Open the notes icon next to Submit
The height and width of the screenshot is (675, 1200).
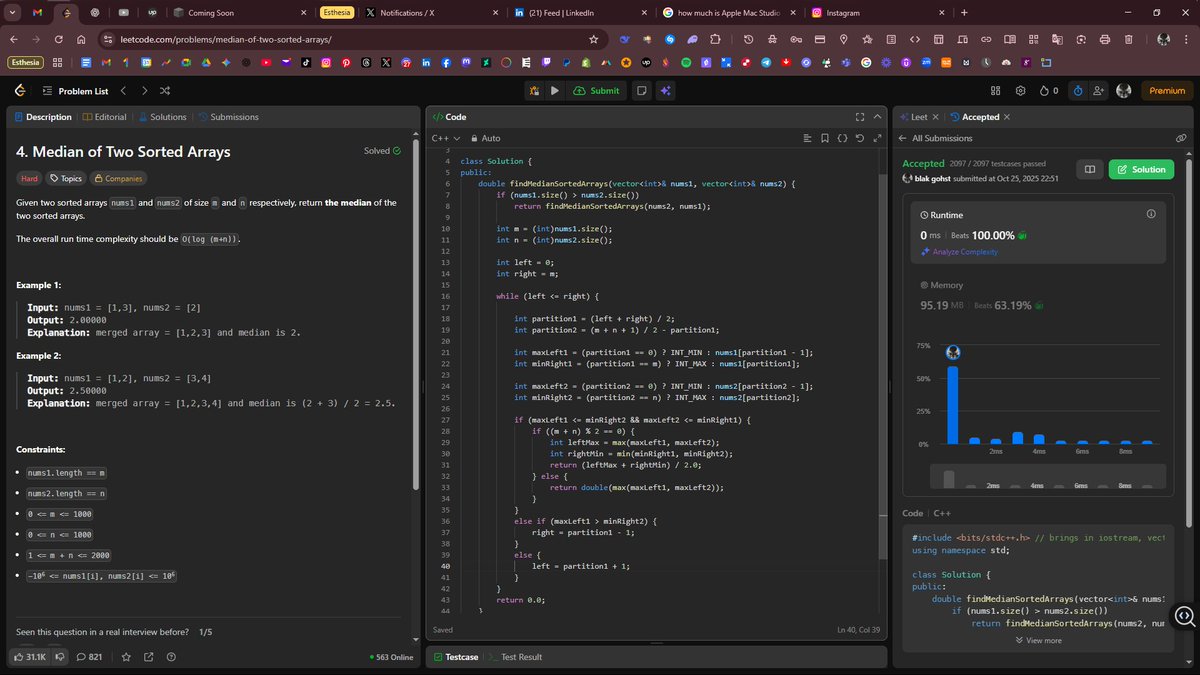641,91
